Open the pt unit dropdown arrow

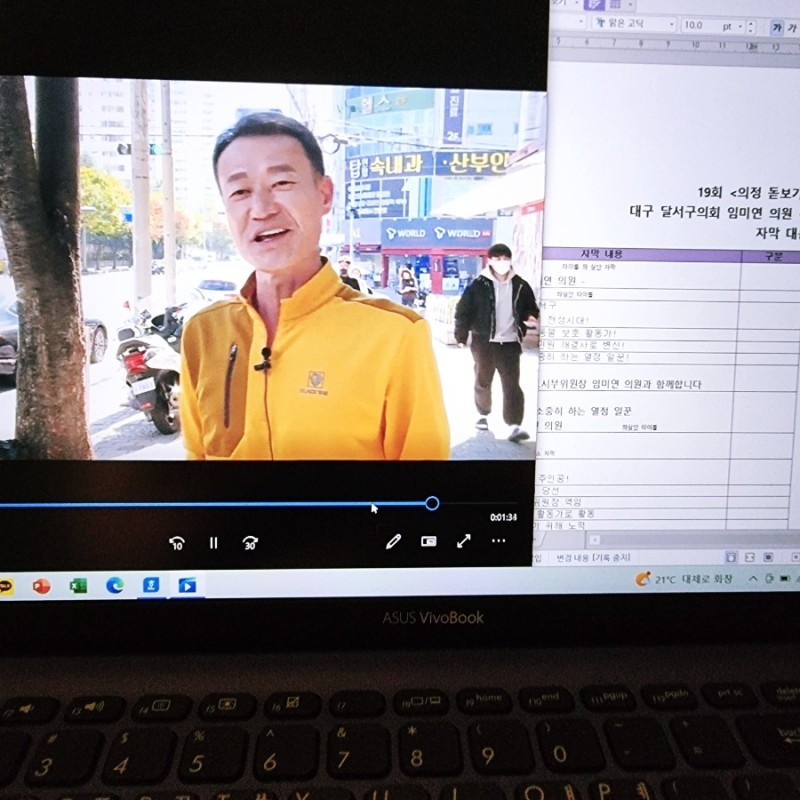click(x=740, y=27)
